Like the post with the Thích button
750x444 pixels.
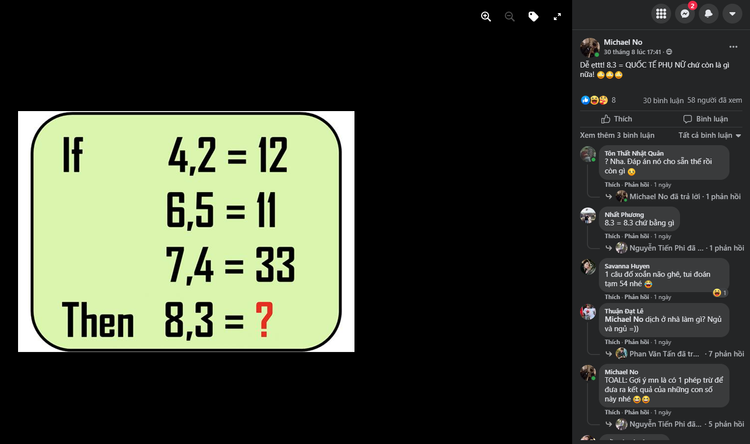616,118
